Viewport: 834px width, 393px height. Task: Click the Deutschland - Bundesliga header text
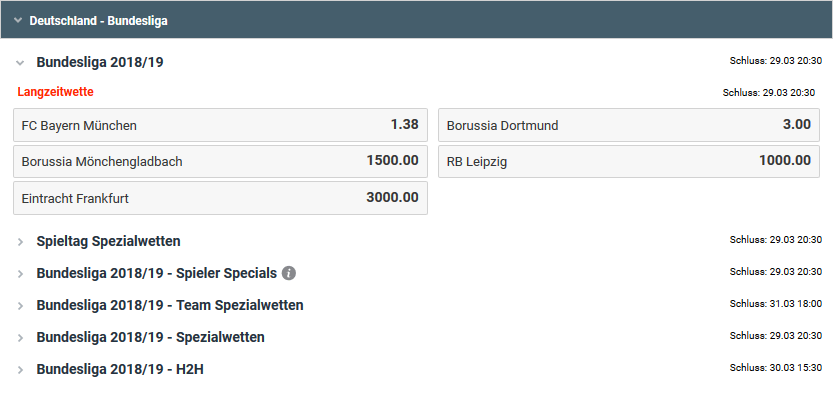pyautogui.click(x=98, y=21)
